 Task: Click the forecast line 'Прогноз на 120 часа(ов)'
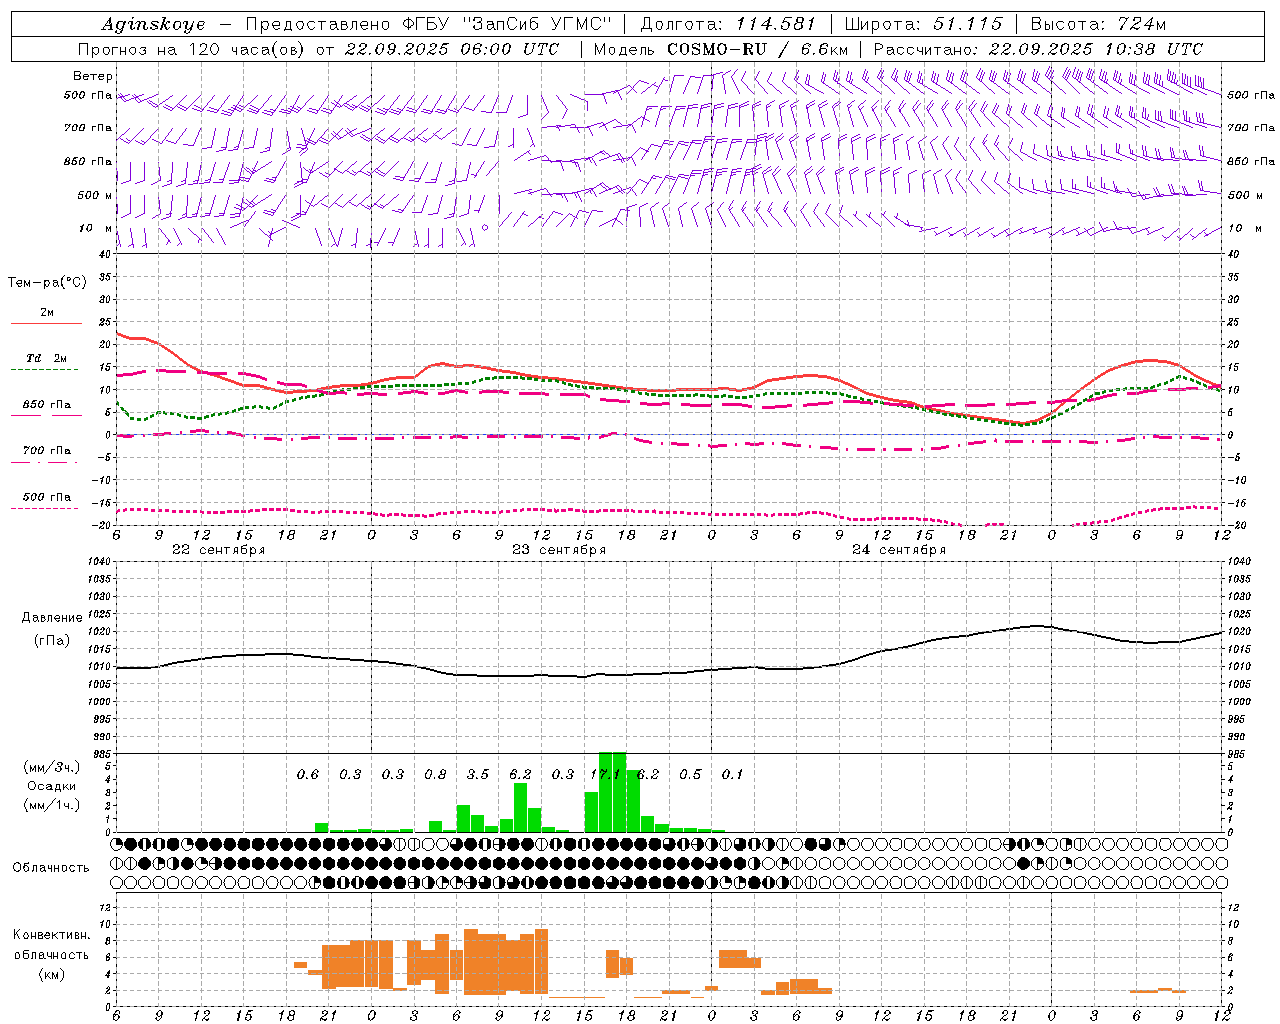tap(192, 49)
